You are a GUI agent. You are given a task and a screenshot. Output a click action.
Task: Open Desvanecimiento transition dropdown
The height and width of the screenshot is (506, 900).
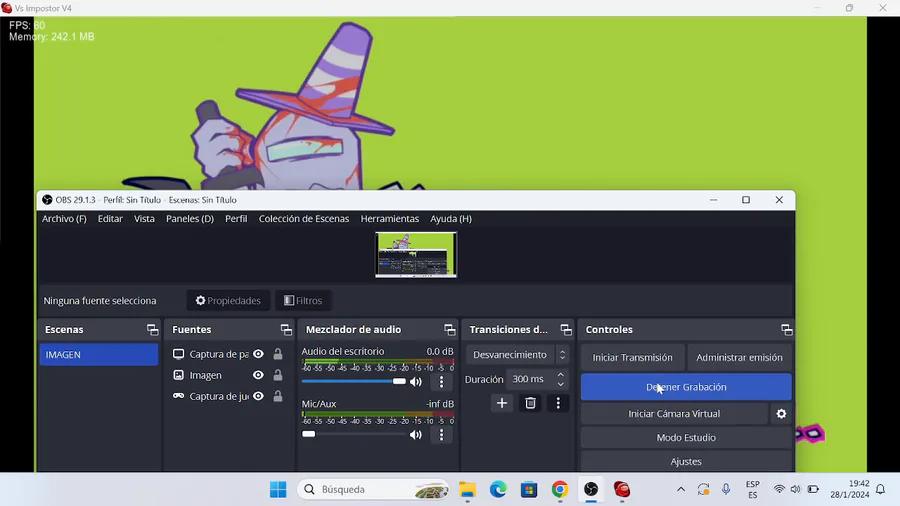[x=517, y=355]
